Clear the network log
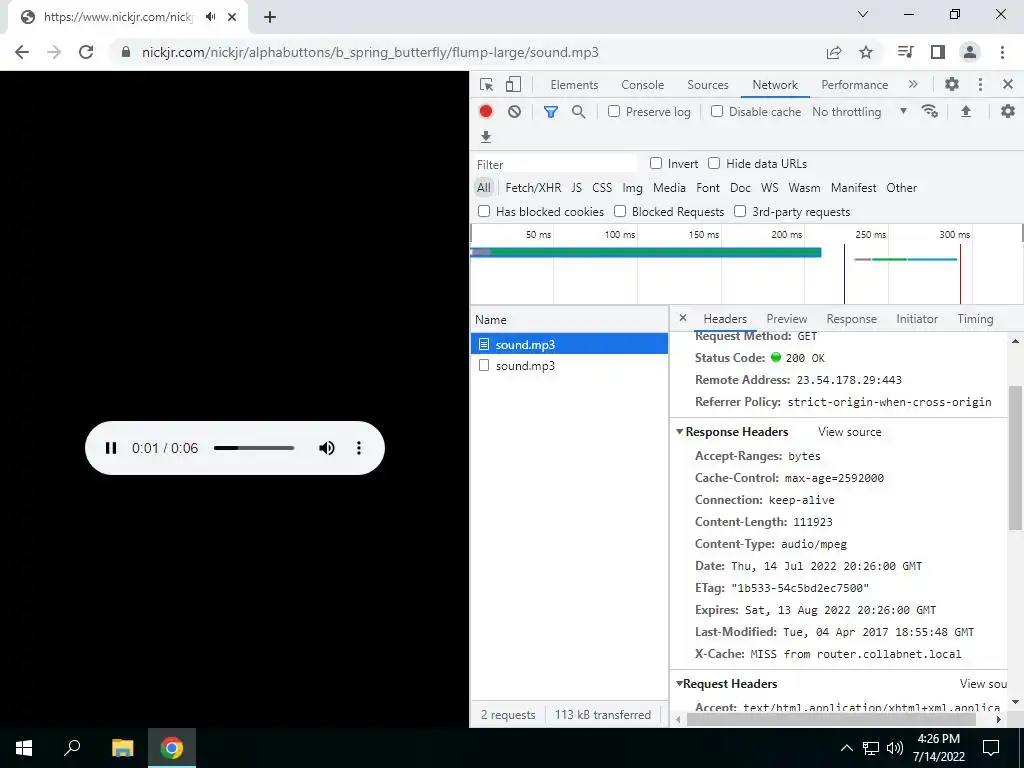Screen dimensions: 1024x768 [515, 112]
